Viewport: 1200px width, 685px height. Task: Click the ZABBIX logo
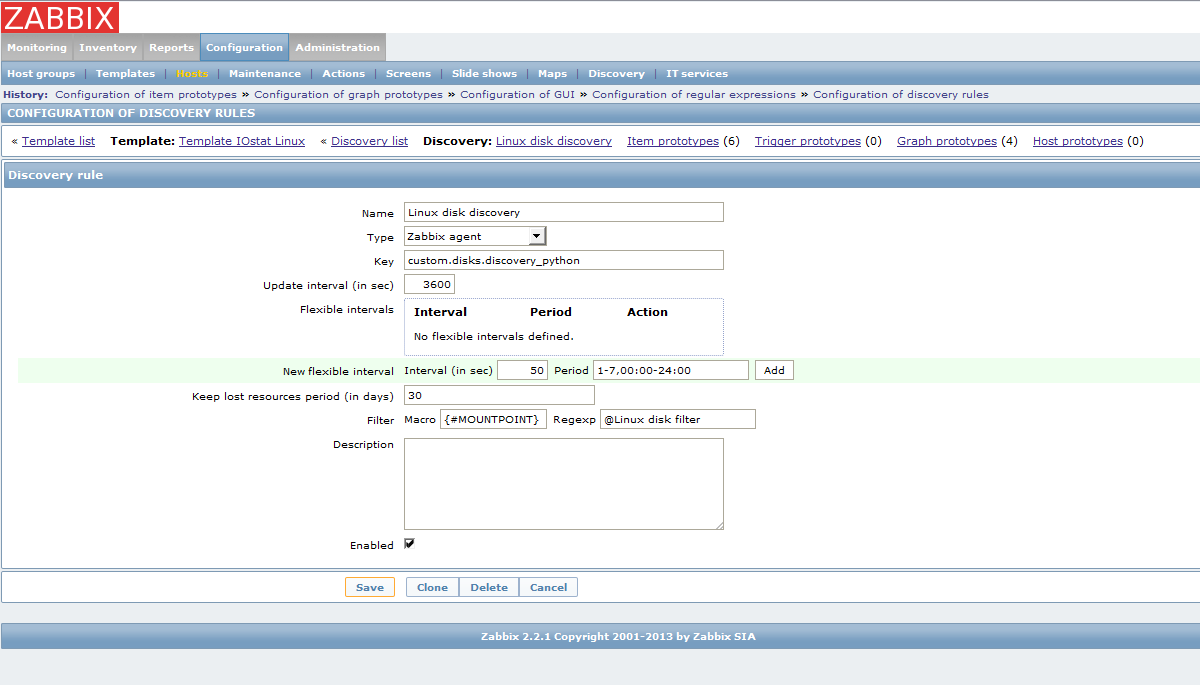click(61, 17)
